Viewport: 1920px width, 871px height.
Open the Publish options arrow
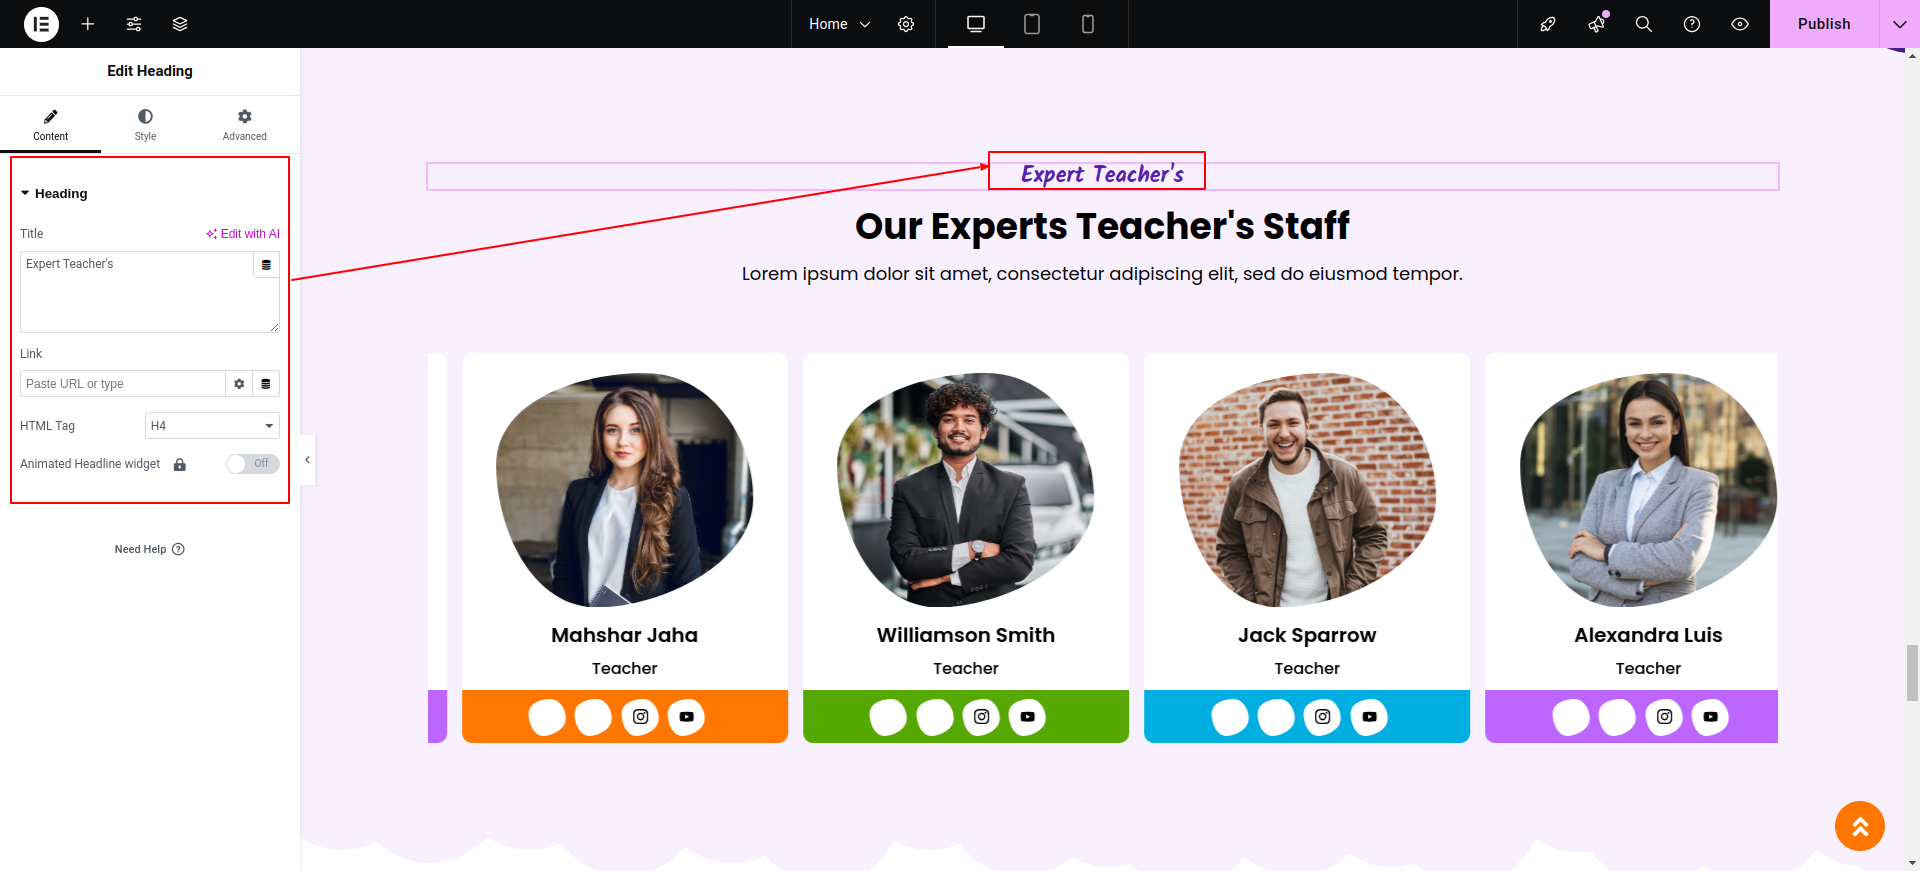click(1900, 24)
